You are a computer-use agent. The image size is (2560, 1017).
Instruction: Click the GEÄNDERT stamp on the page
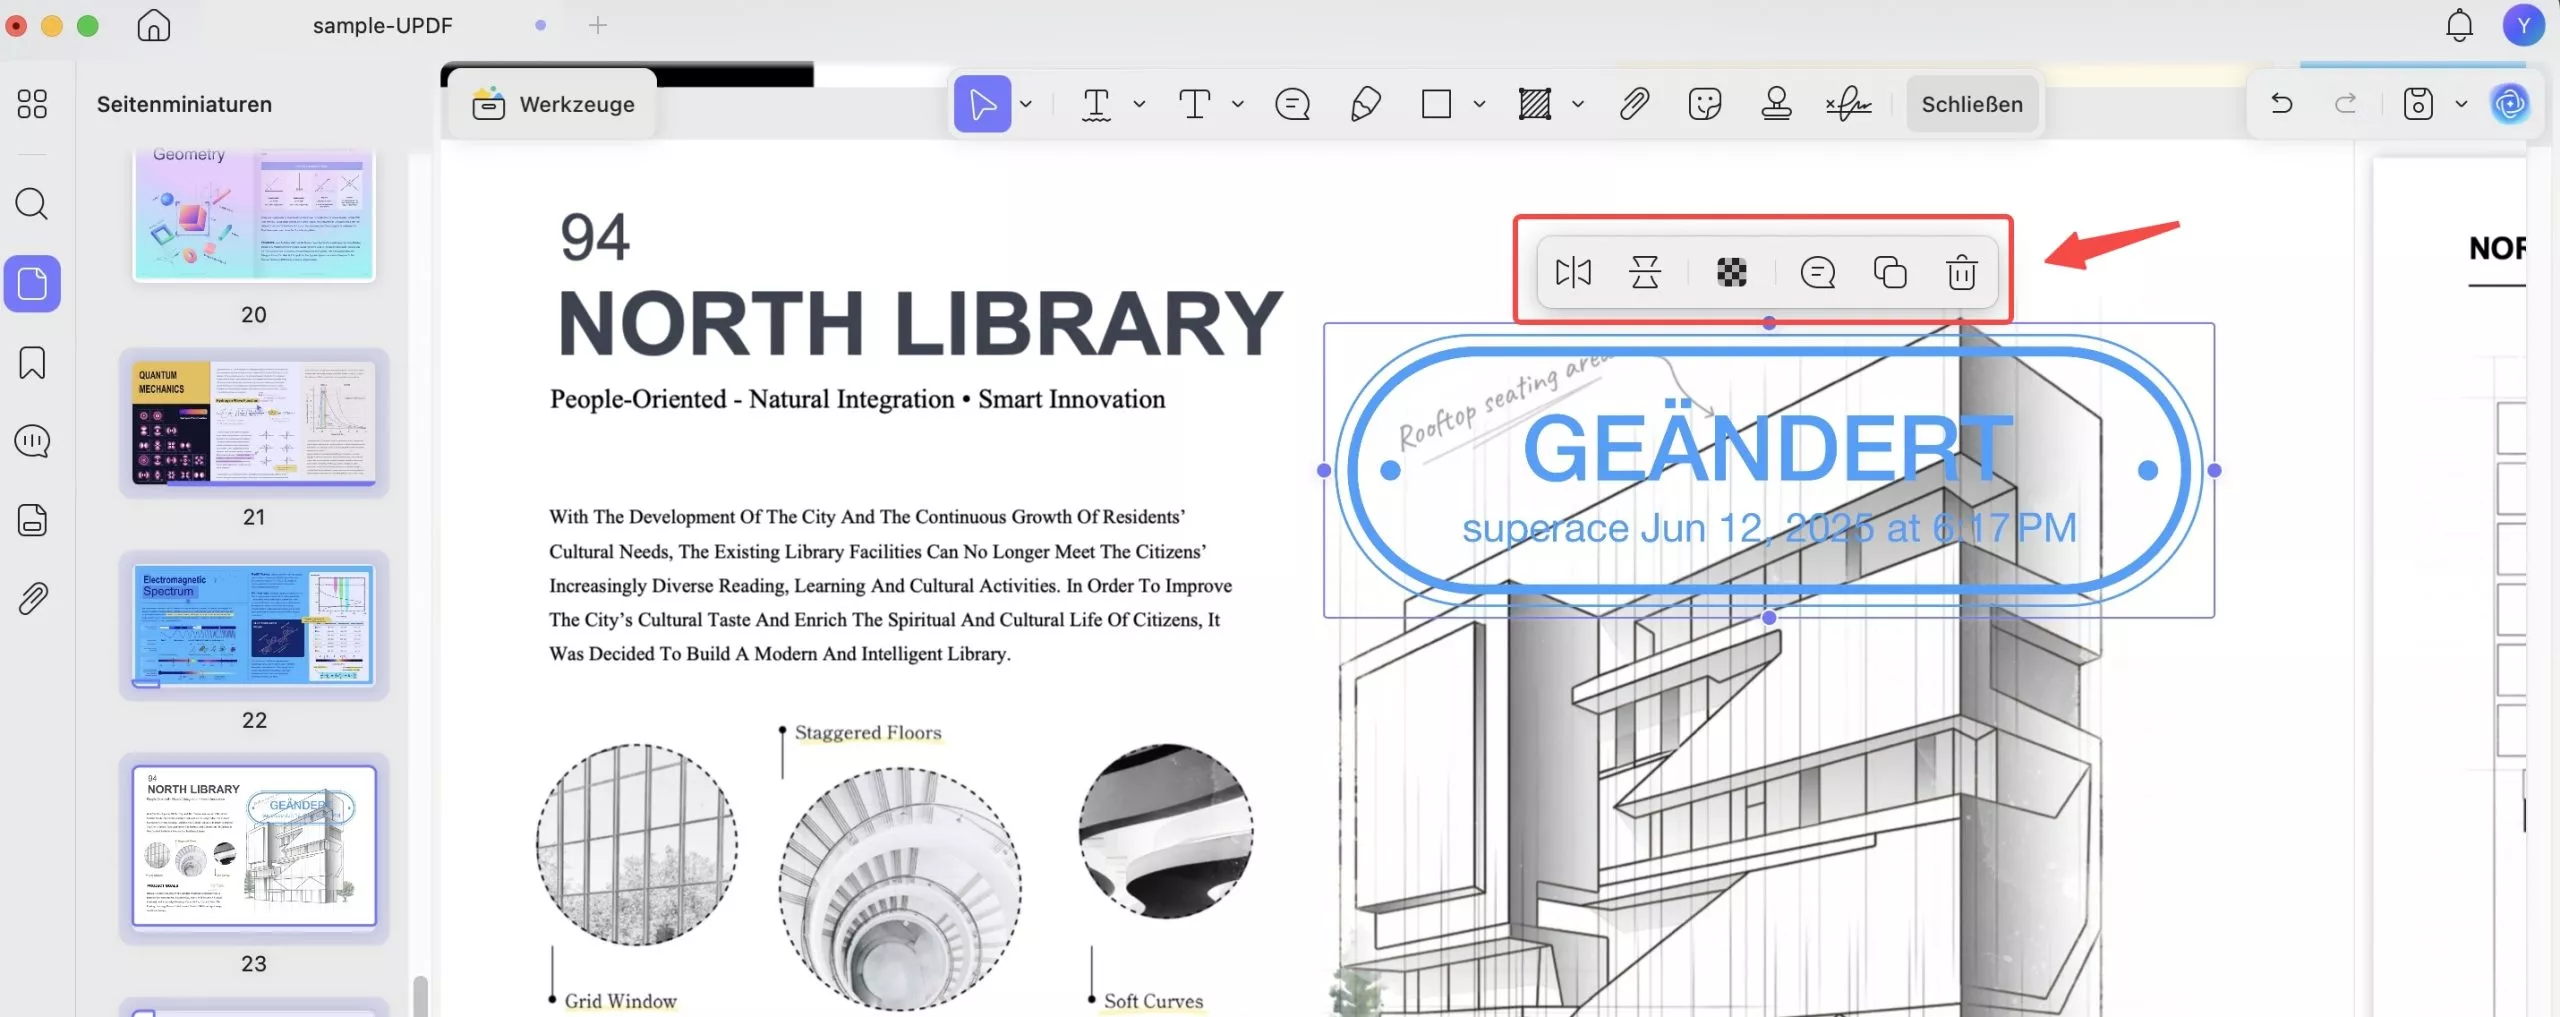(x=1768, y=470)
